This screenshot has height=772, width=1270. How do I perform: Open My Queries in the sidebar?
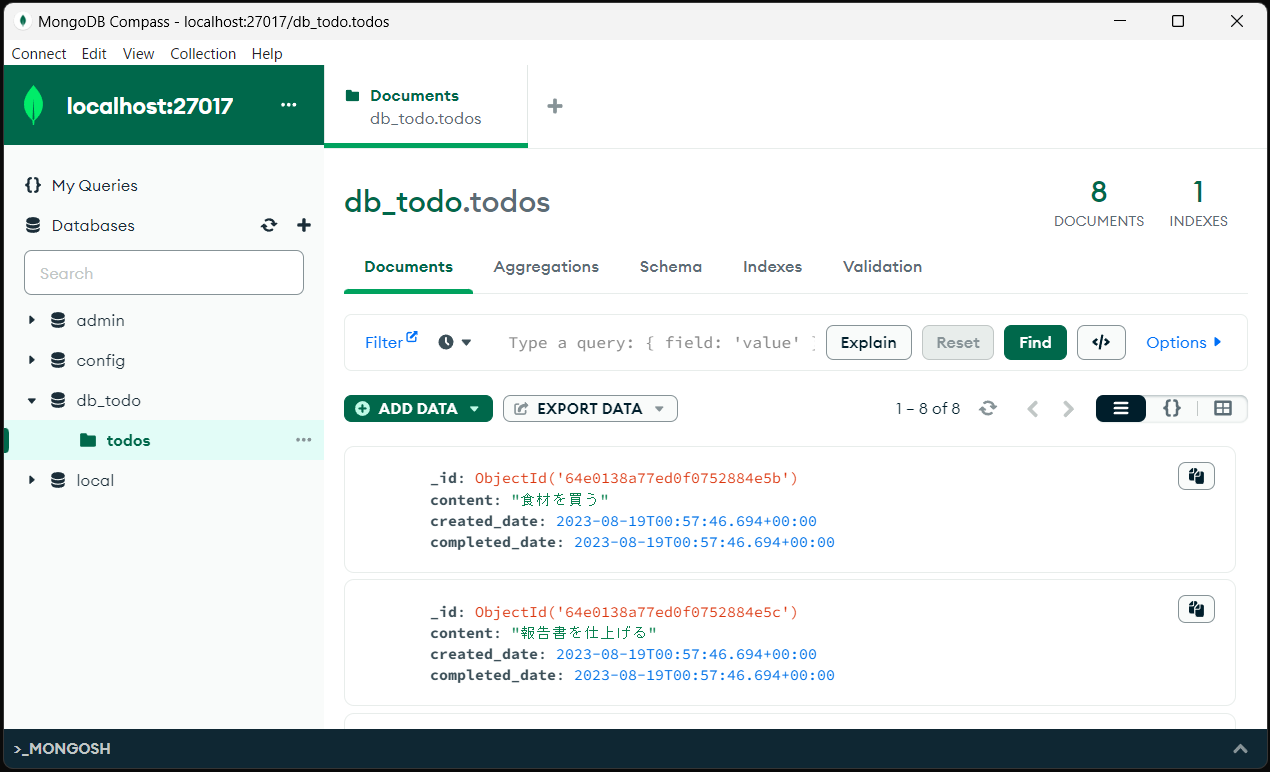click(94, 185)
